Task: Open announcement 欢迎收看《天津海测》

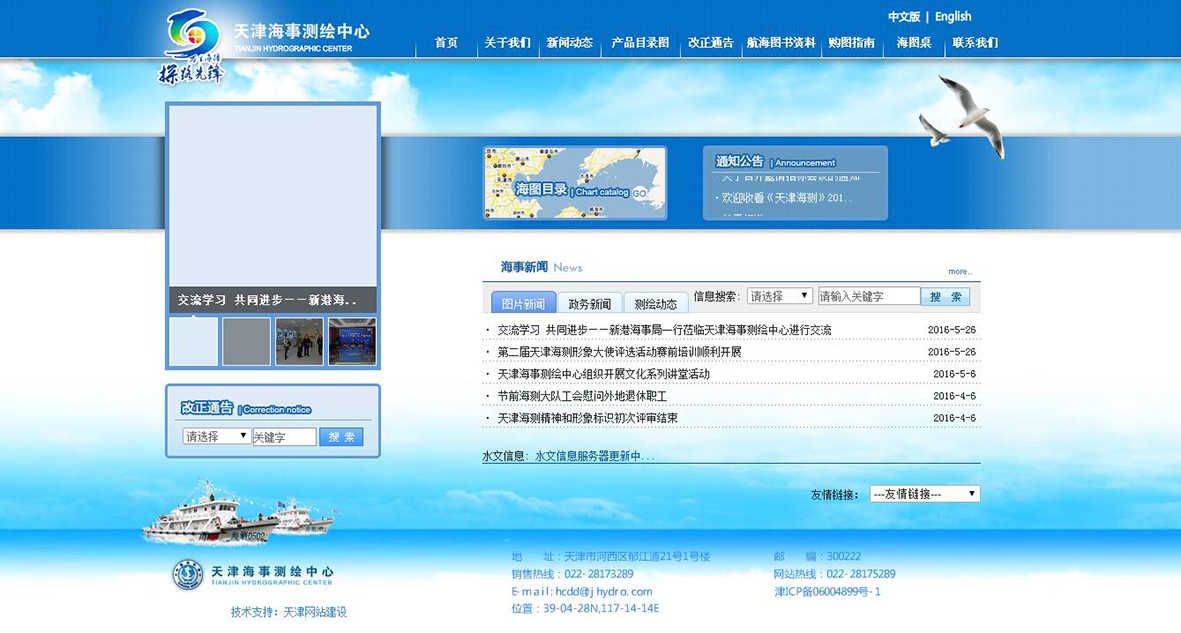Action: (786, 197)
